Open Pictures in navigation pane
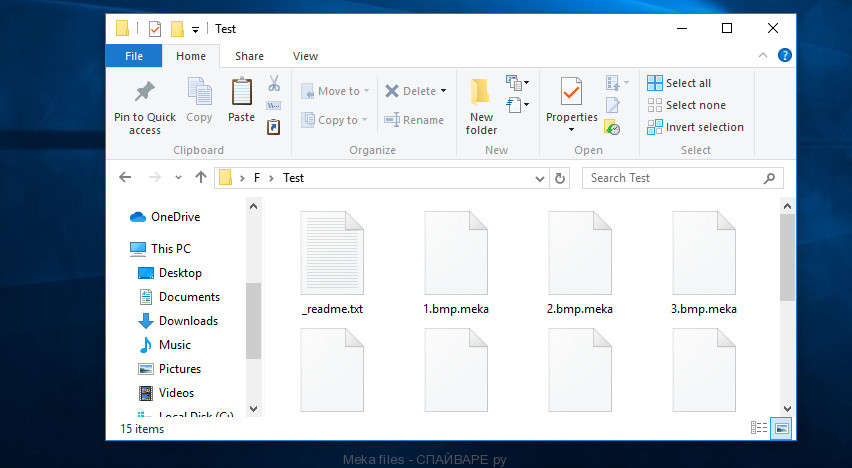The height and width of the screenshot is (468, 852). point(170,369)
